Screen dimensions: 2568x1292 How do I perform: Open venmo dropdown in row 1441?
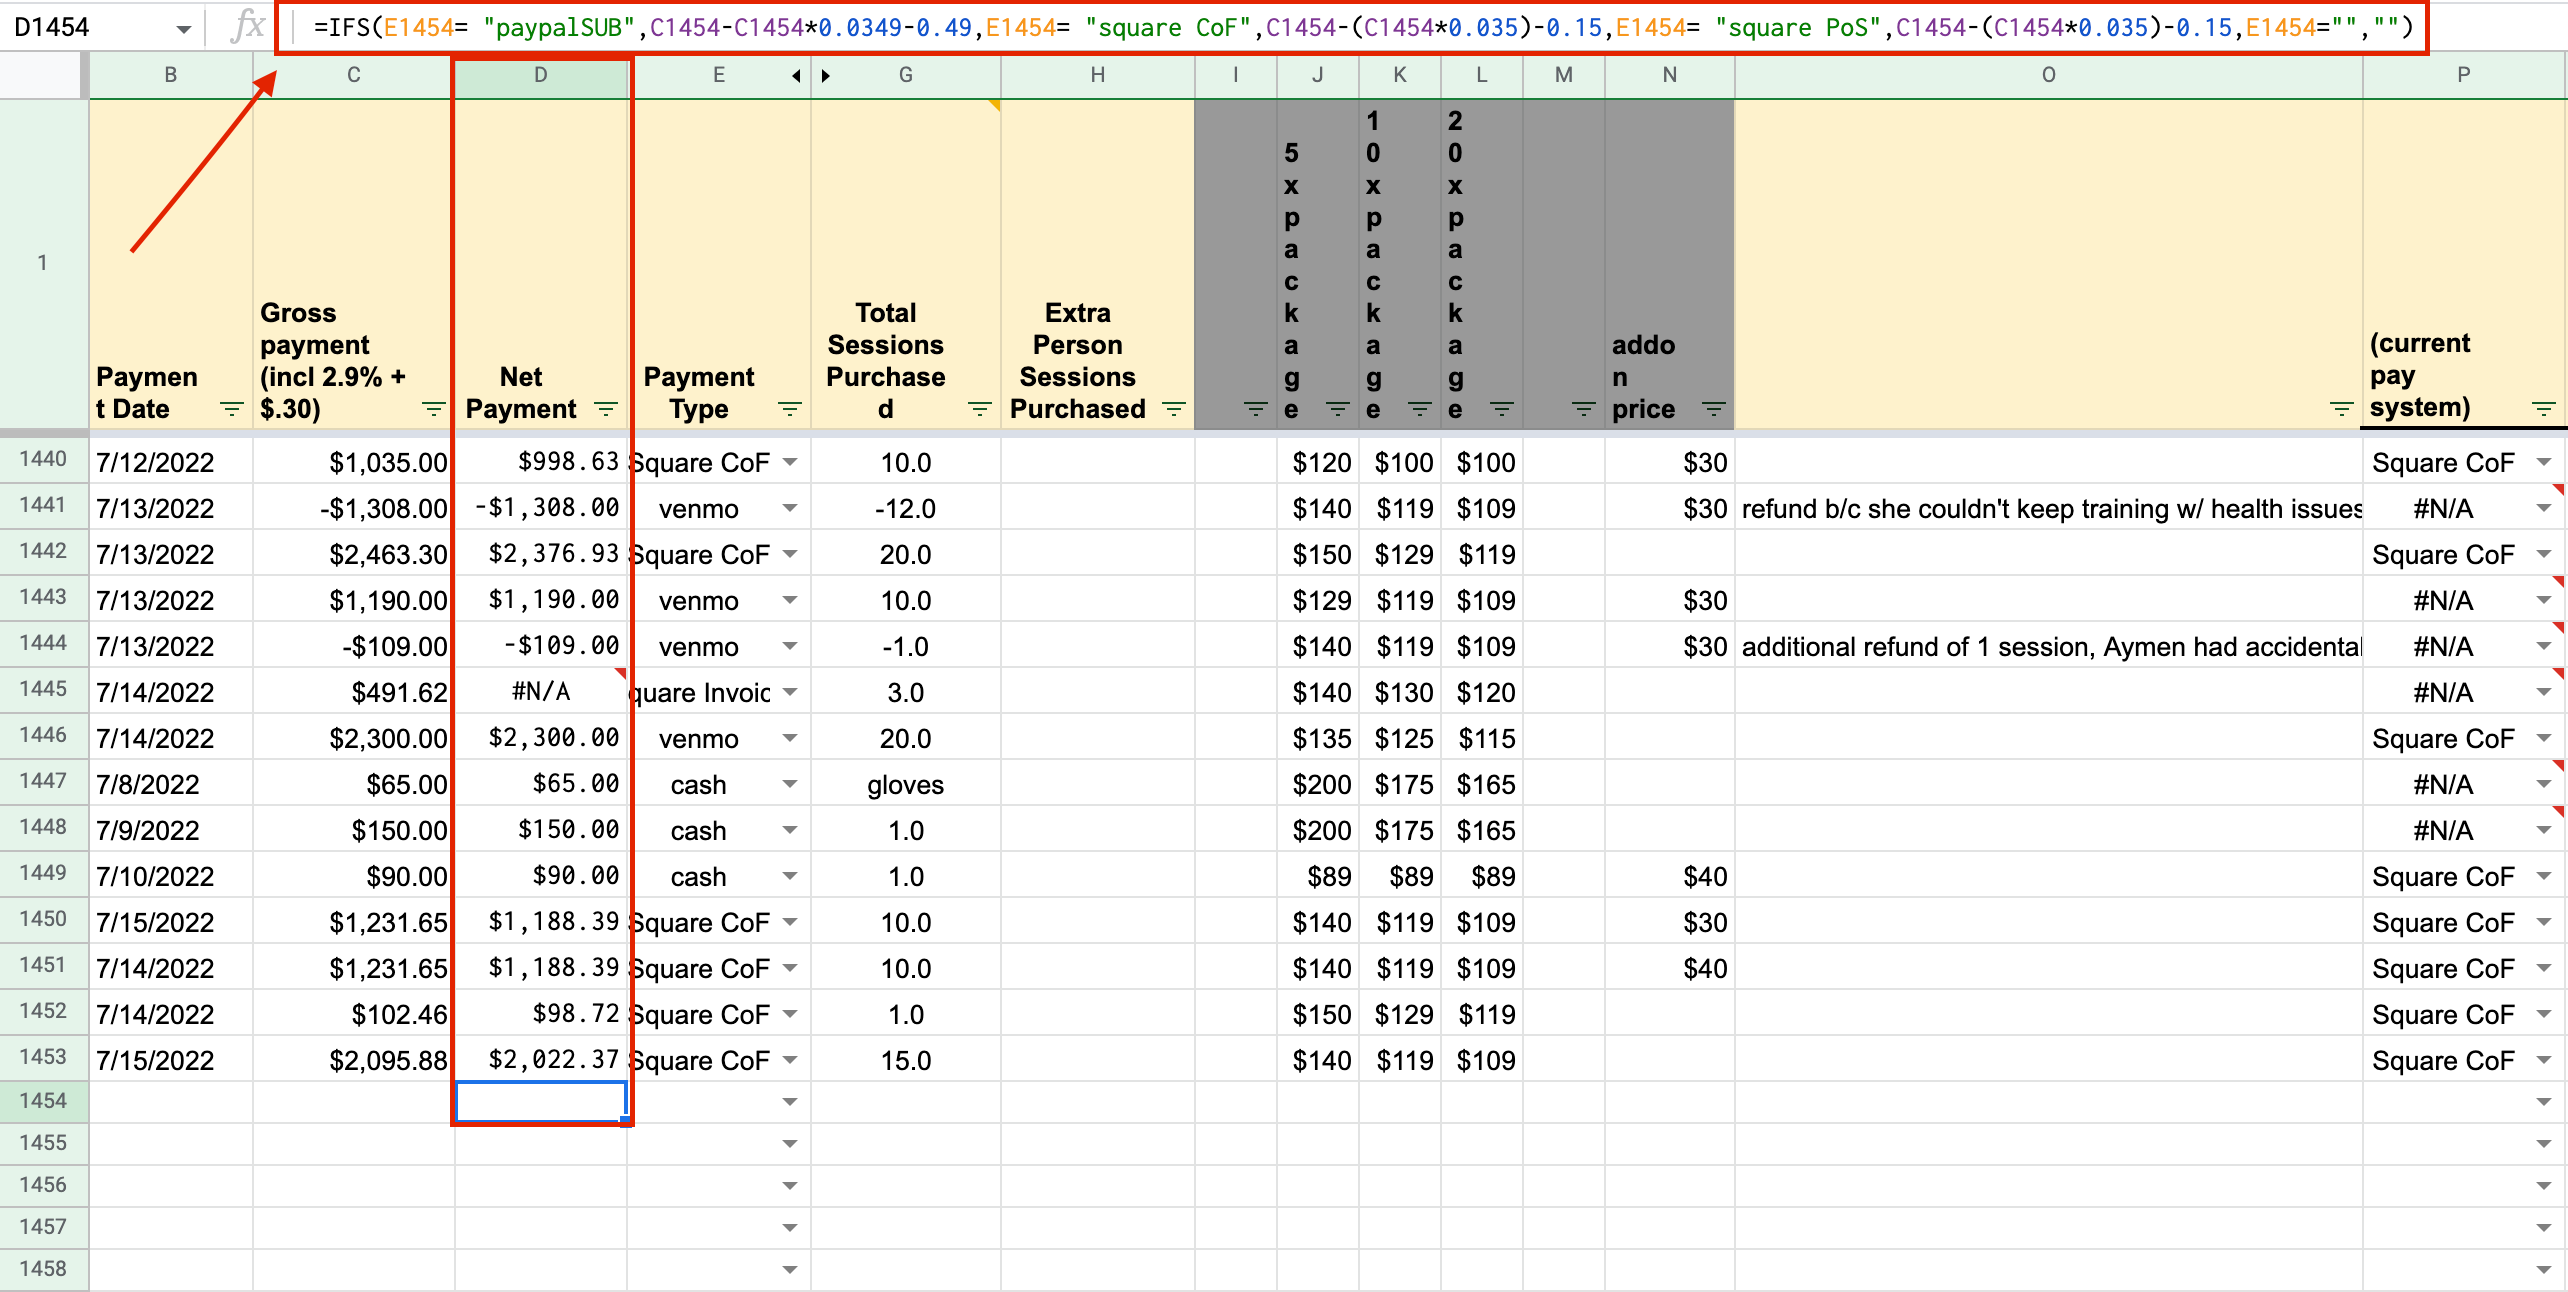click(x=790, y=508)
